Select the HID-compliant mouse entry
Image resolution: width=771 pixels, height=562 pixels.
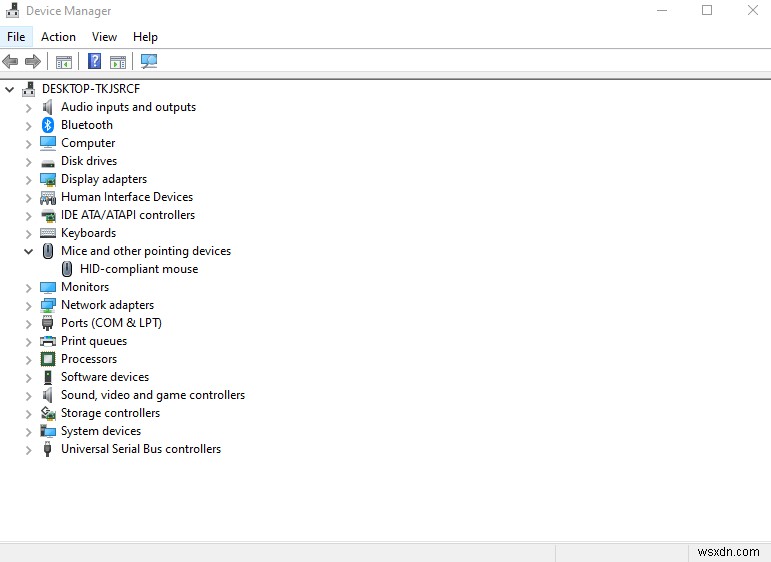(139, 269)
